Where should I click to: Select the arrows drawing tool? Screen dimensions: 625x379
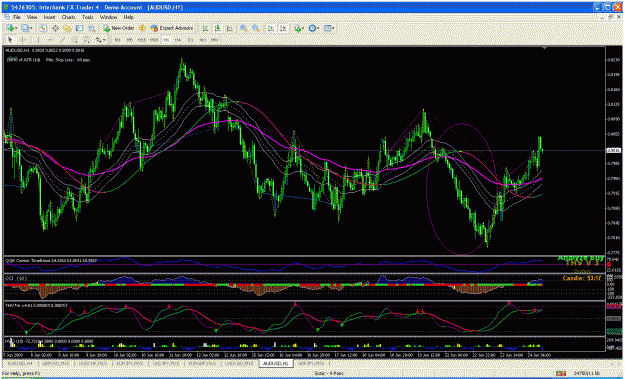pyautogui.click(x=98, y=40)
